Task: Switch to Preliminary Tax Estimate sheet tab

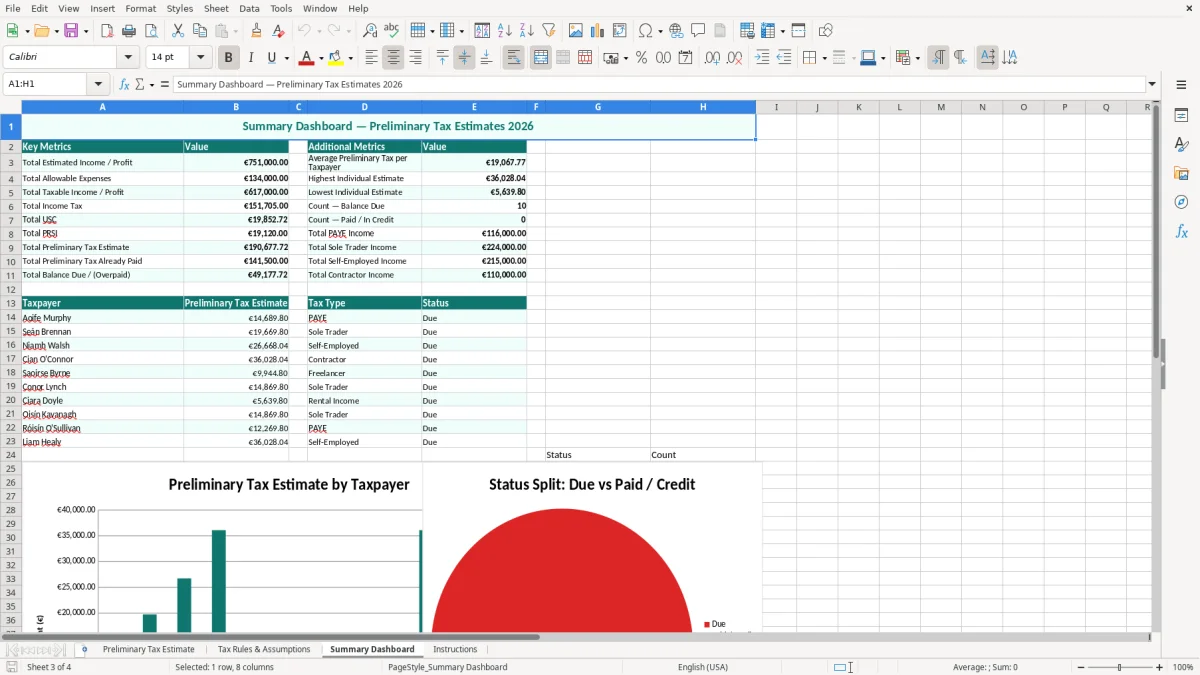Action: [x=149, y=649]
